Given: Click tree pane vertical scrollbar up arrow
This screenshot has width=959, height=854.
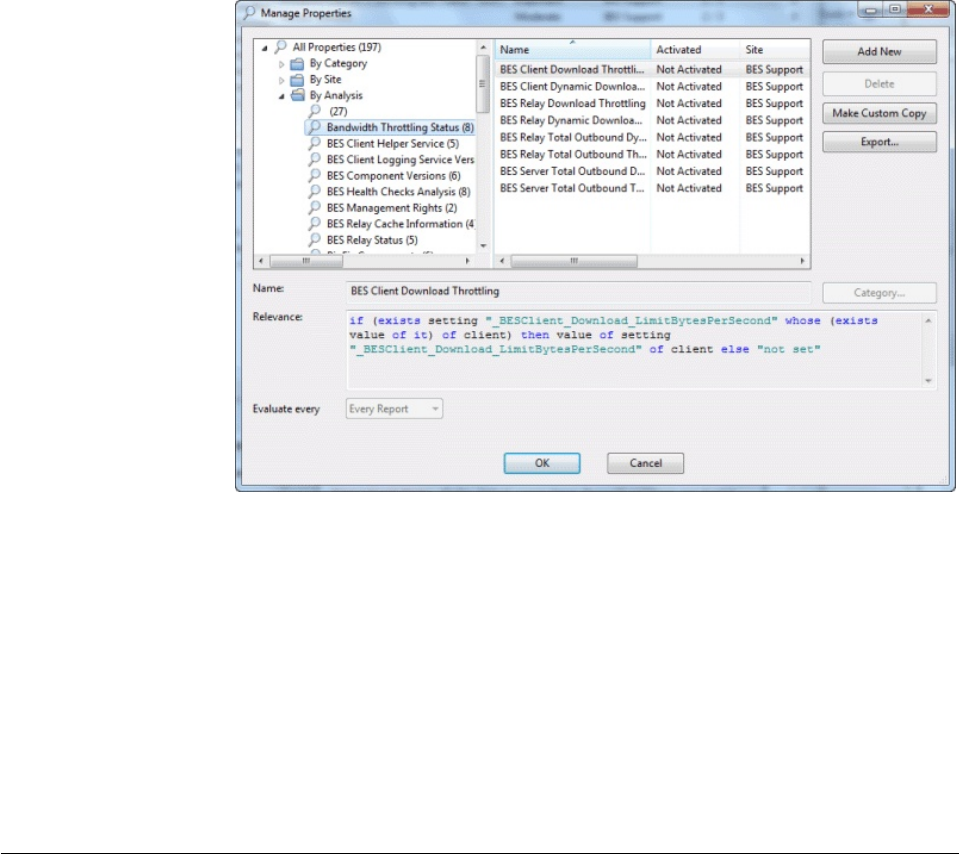Looking at the screenshot, I should point(483,47).
